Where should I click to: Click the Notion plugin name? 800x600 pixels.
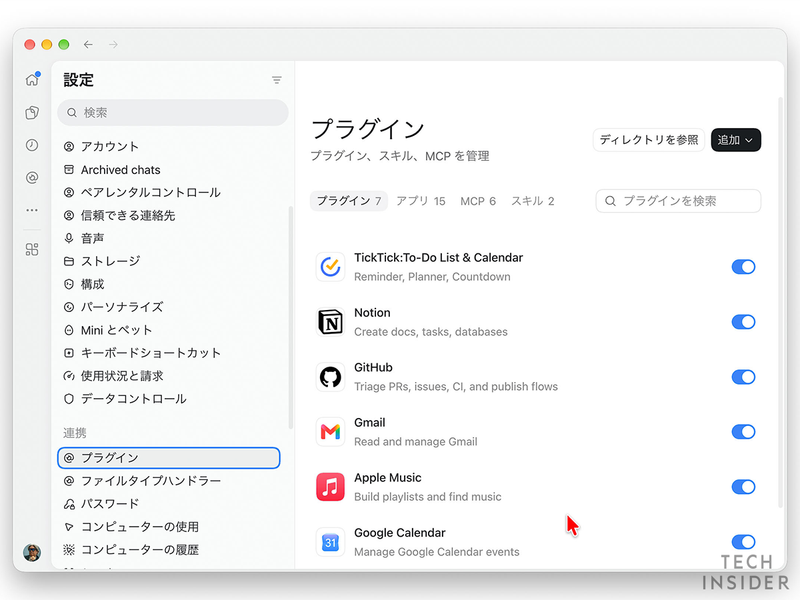(x=372, y=313)
